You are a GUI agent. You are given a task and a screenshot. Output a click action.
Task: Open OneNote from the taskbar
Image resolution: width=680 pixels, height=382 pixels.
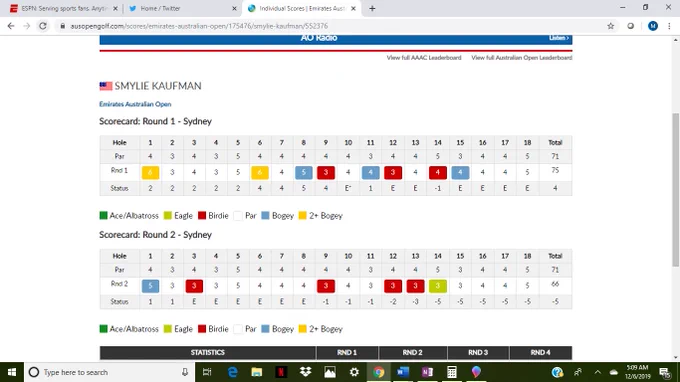tap(427, 372)
